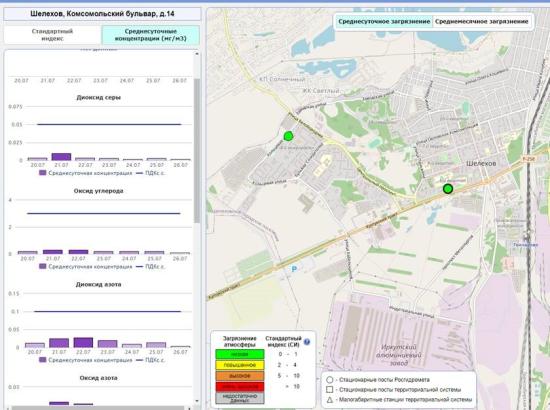Image resolution: width=550 pixels, height=410 pixels.
Task: Click the blue parking P icon on map
Action: click(x=294, y=269)
